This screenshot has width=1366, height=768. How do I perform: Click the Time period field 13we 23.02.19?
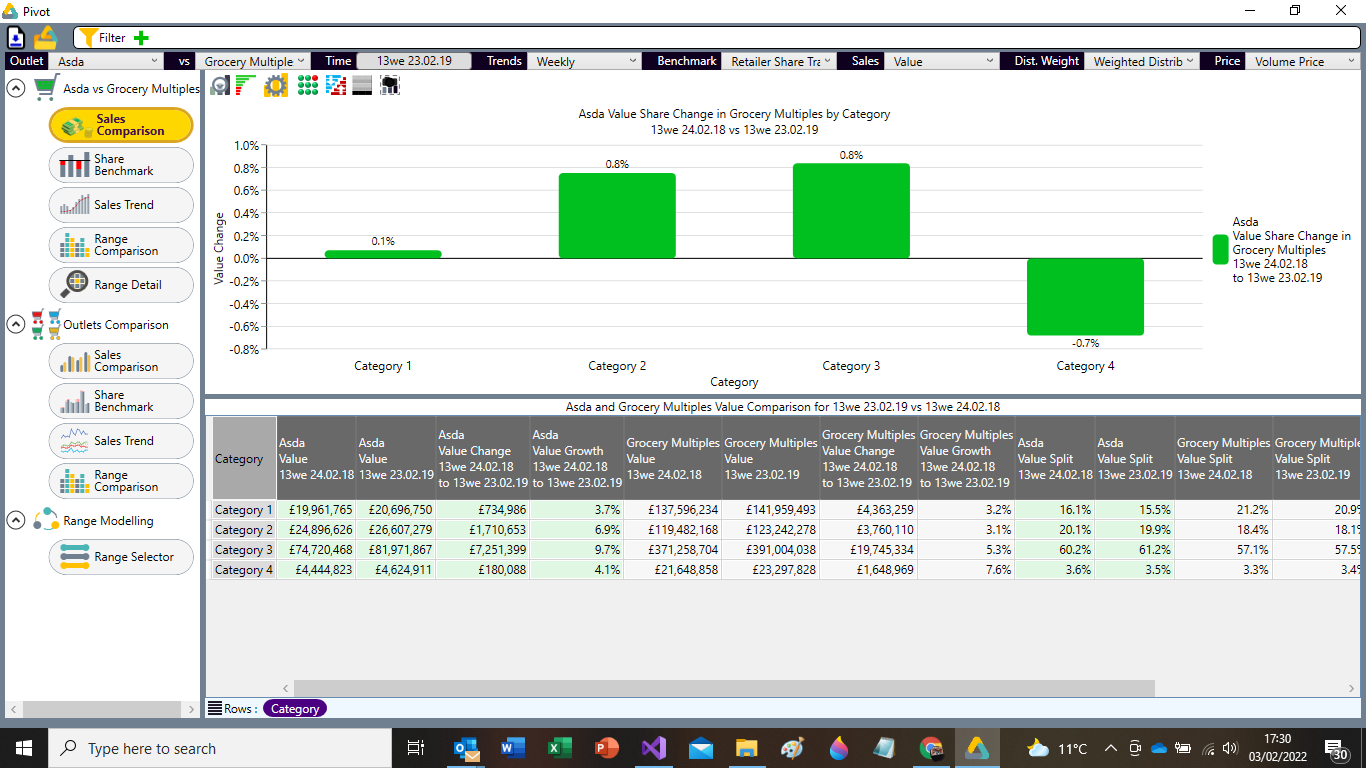coord(414,61)
